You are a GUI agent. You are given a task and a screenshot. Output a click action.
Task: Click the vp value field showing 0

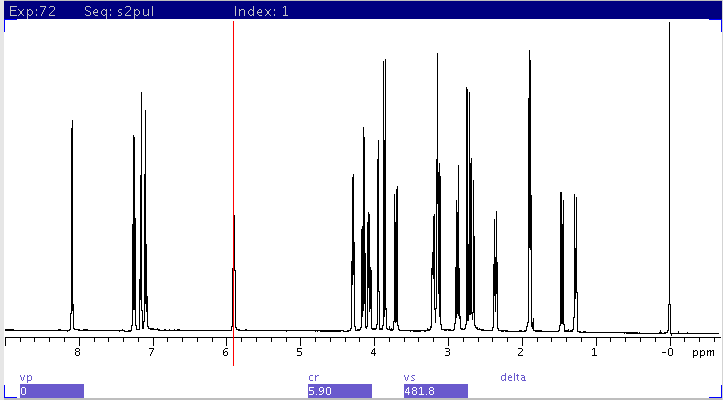pos(52,391)
